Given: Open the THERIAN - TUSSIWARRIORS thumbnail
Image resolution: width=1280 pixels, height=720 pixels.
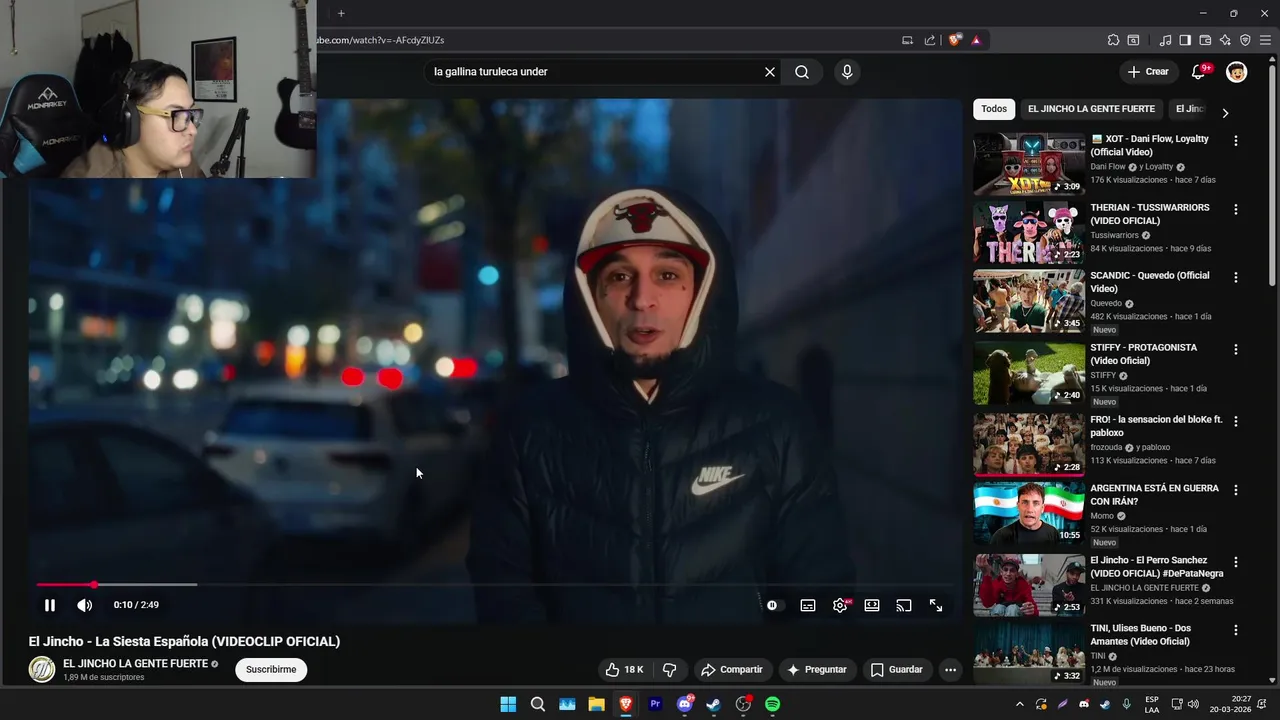Looking at the screenshot, I should (1029, 232).
